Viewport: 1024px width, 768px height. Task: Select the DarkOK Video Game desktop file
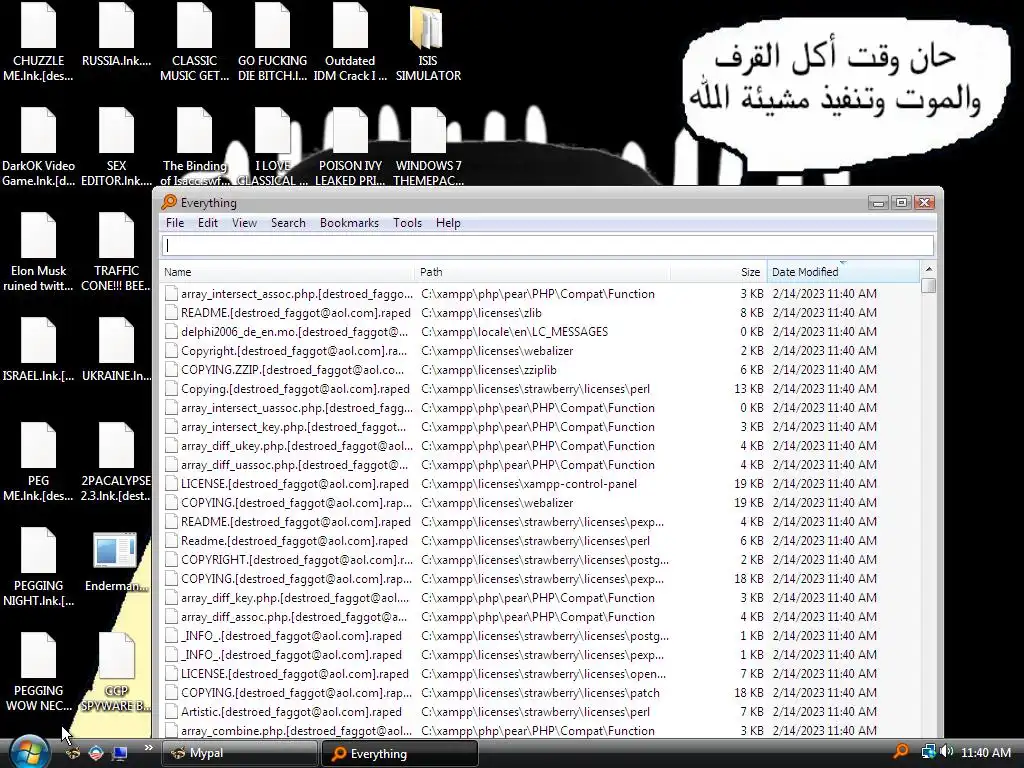pos(38,148)
